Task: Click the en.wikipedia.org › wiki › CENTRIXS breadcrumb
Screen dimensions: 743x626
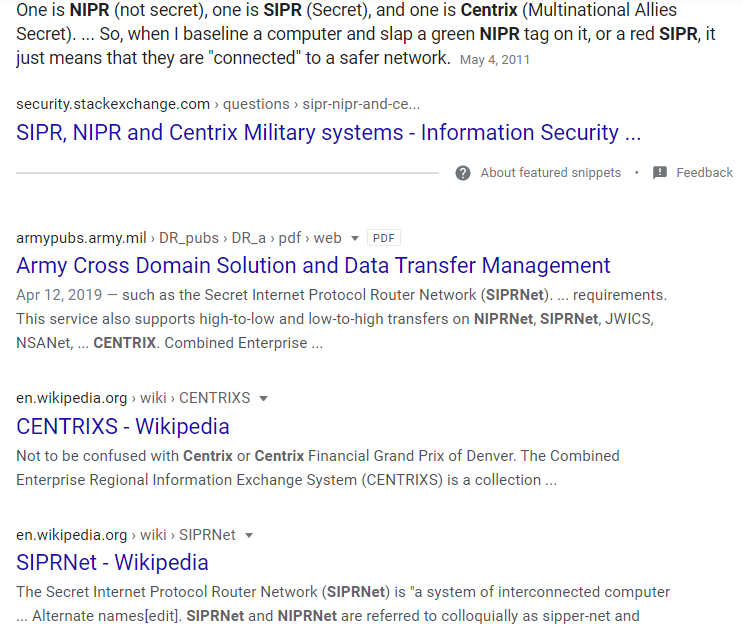Action: (133, 398)
